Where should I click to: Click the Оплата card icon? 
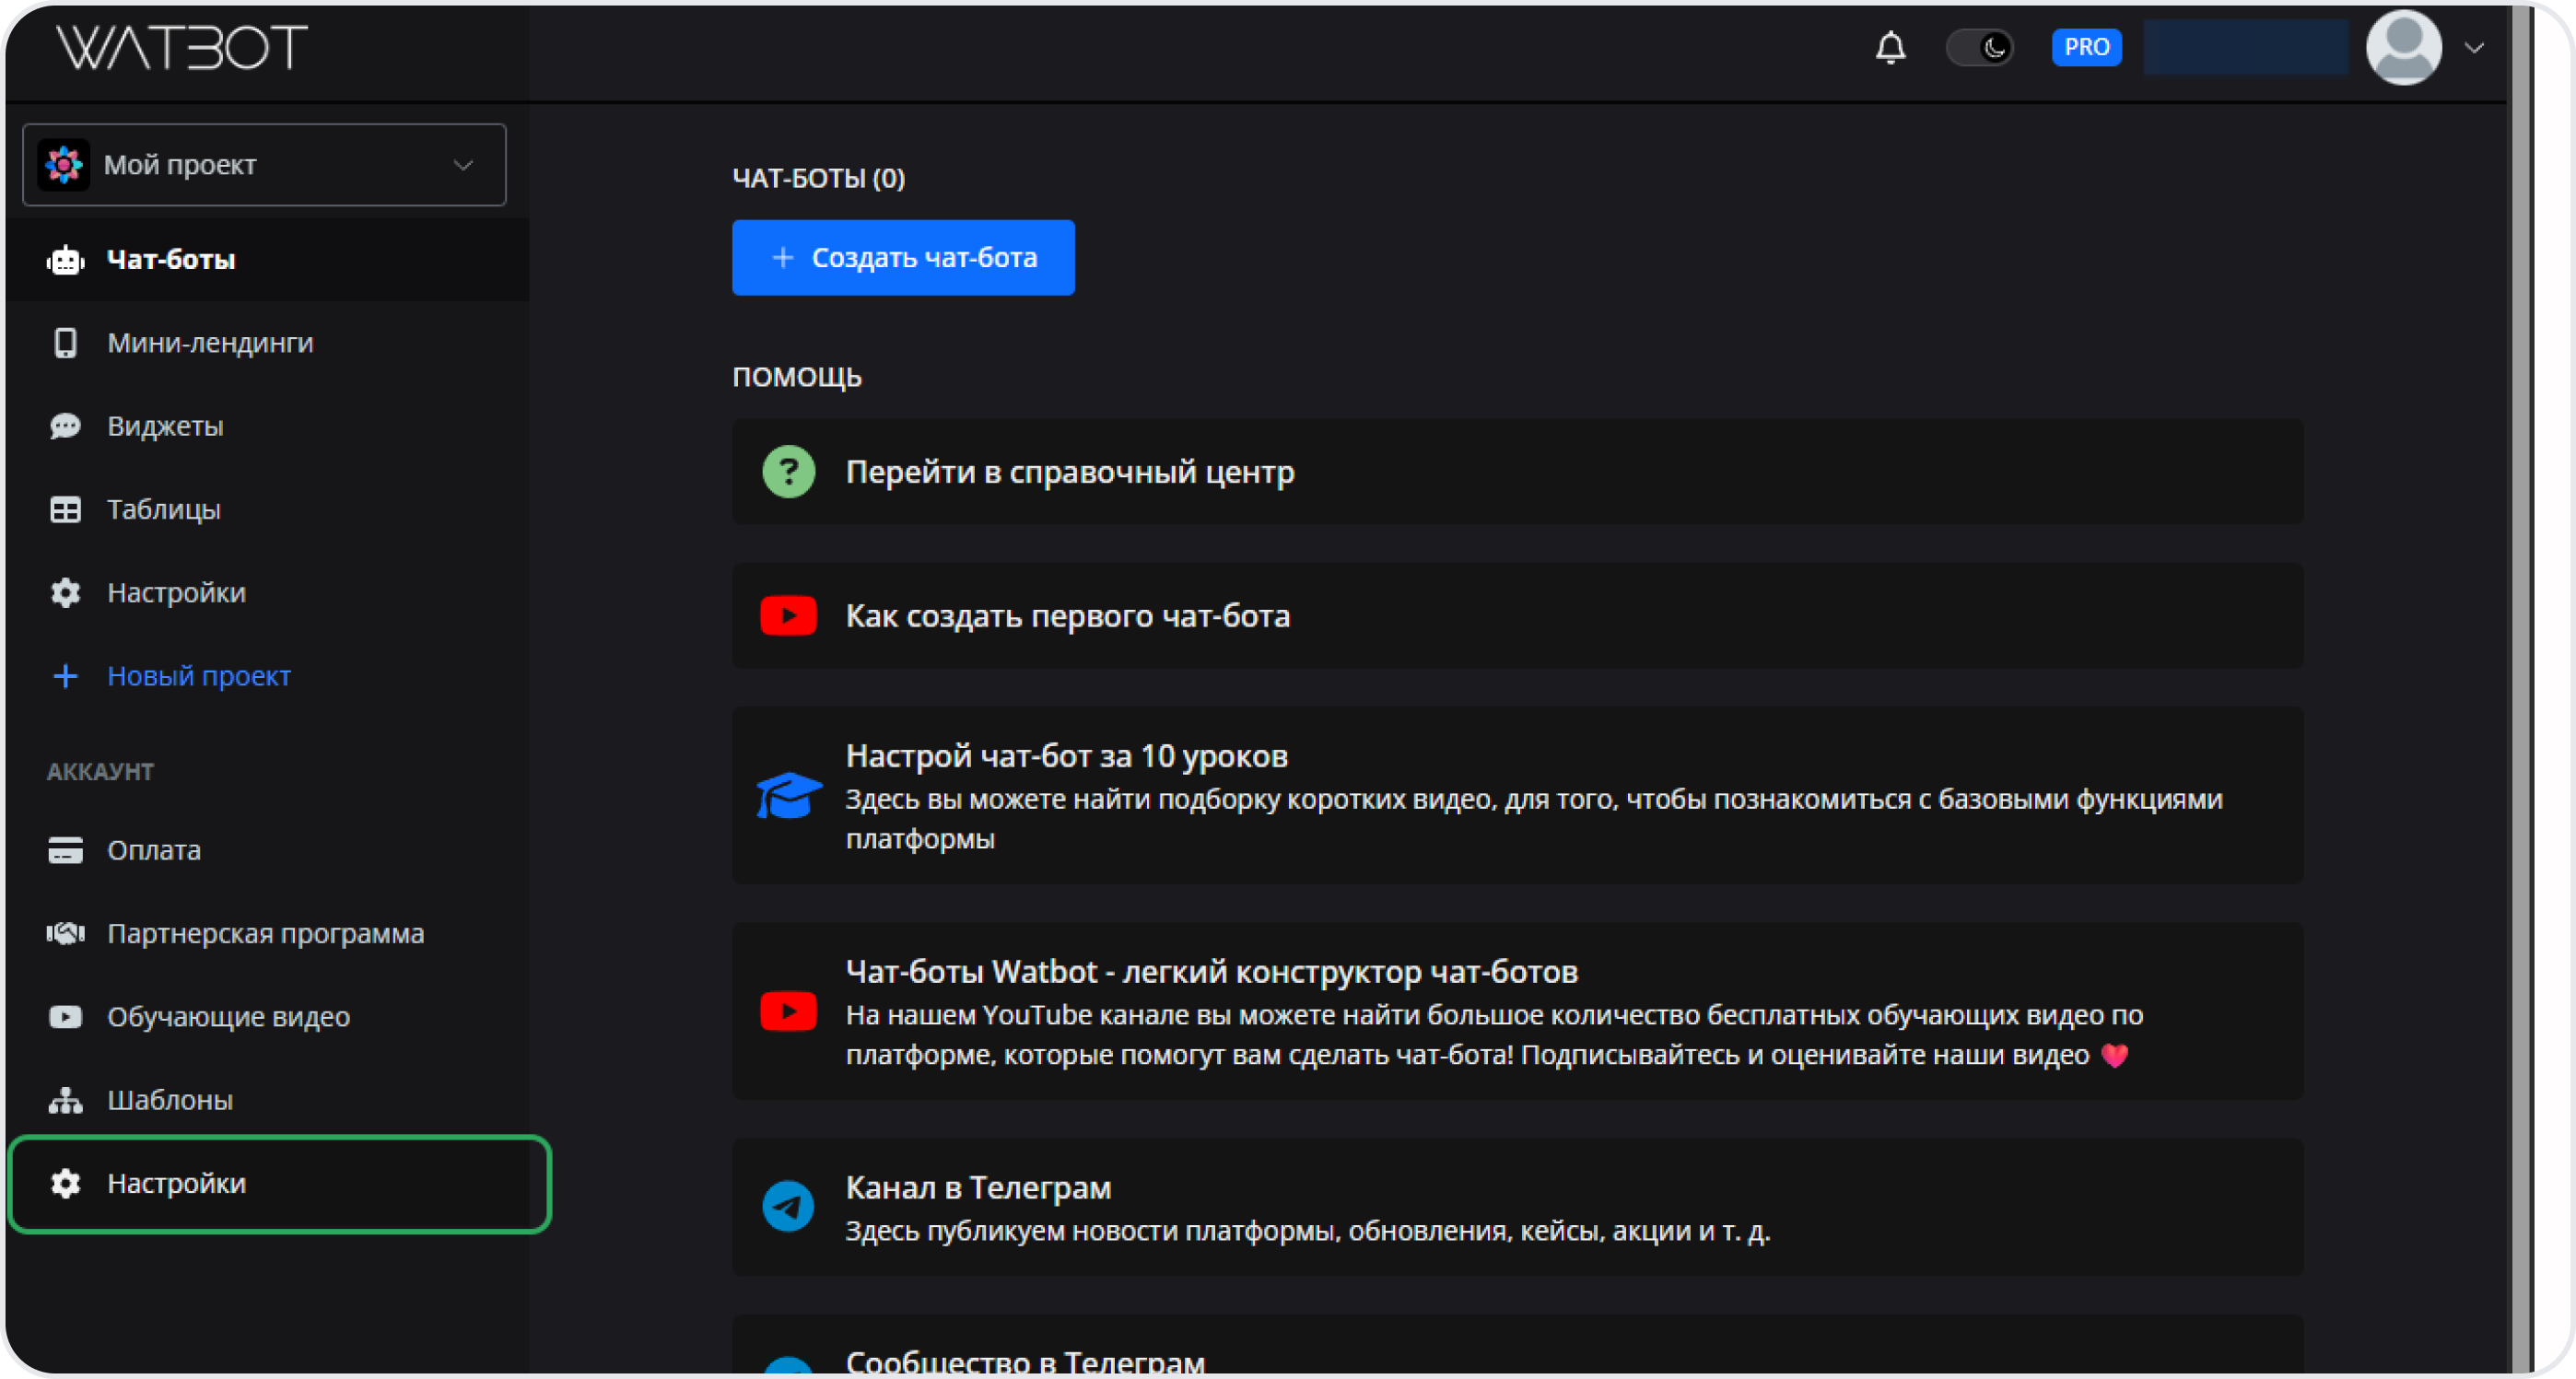point(65,850)
